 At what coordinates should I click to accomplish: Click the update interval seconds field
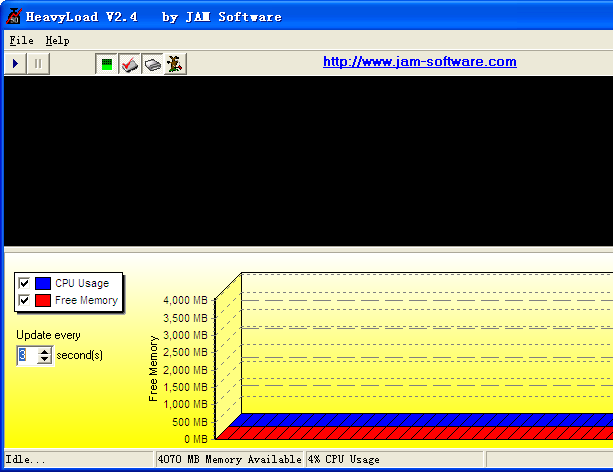pos(25,355)
